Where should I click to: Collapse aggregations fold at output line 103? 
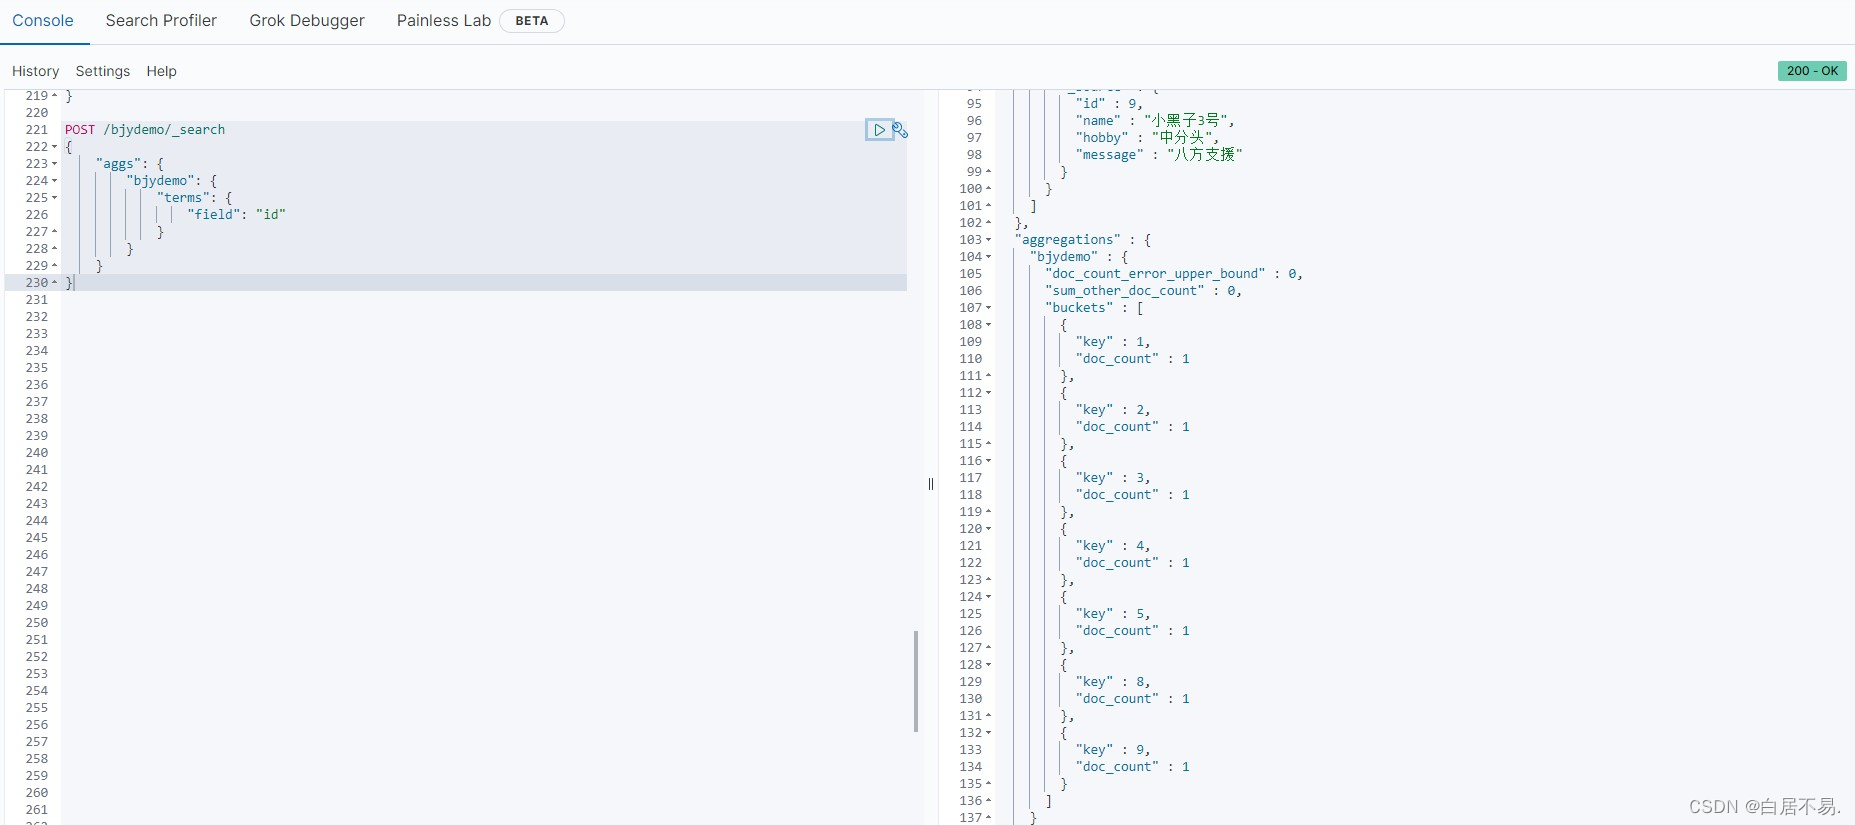(989, 240)
